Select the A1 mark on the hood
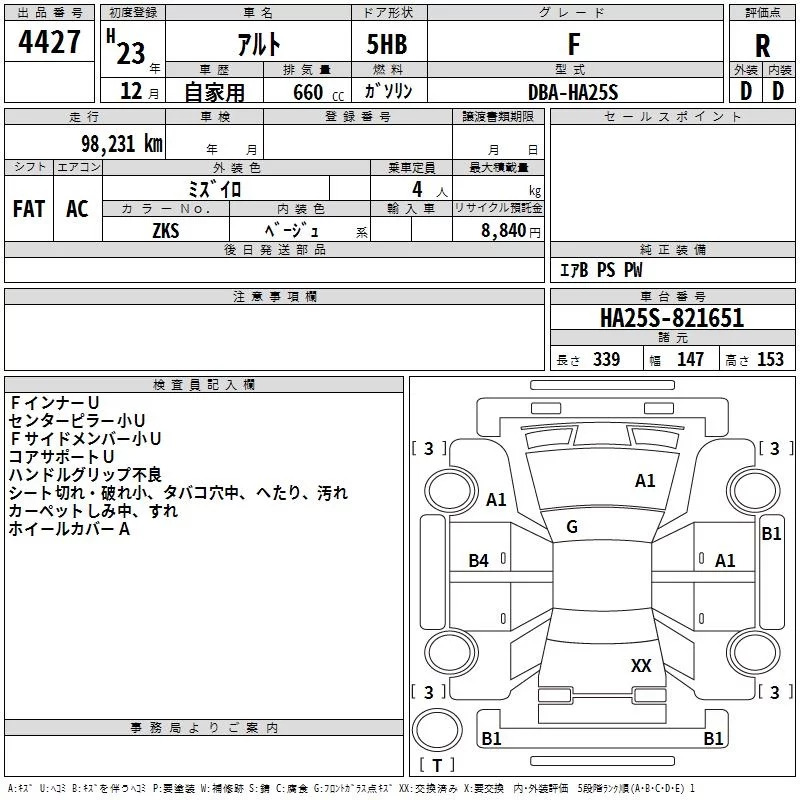Image resolution: width=800 pixels, height=800 pixels. (x=645, y=481)
